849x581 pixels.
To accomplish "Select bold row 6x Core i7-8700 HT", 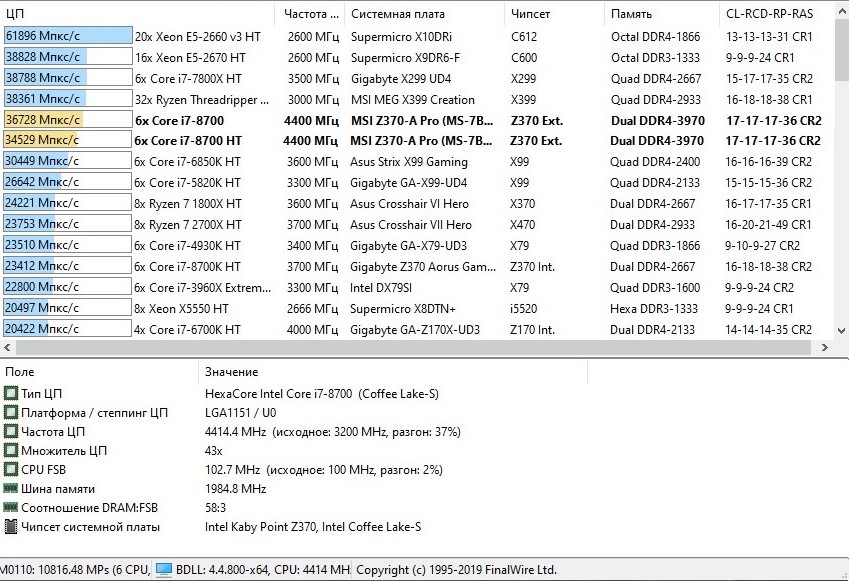I will pyautogui.click(x=417, y=141).
